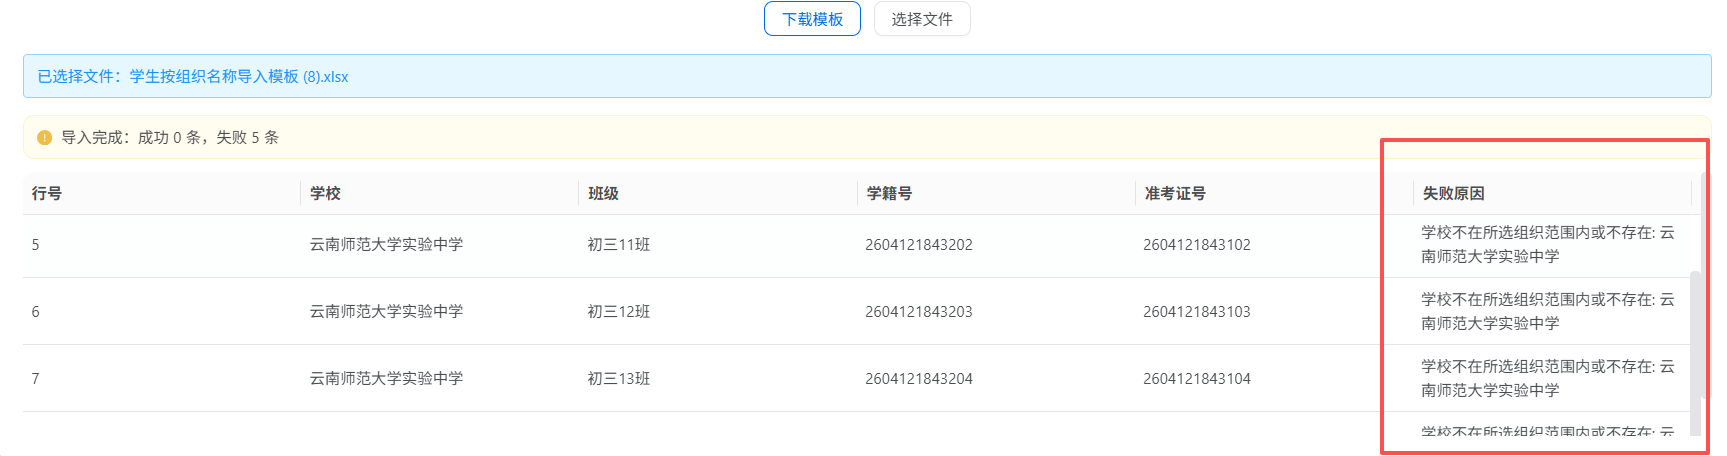Click the 下载模板 button
The width and height of the screenshot is (1727, 456).
point(812,19)
